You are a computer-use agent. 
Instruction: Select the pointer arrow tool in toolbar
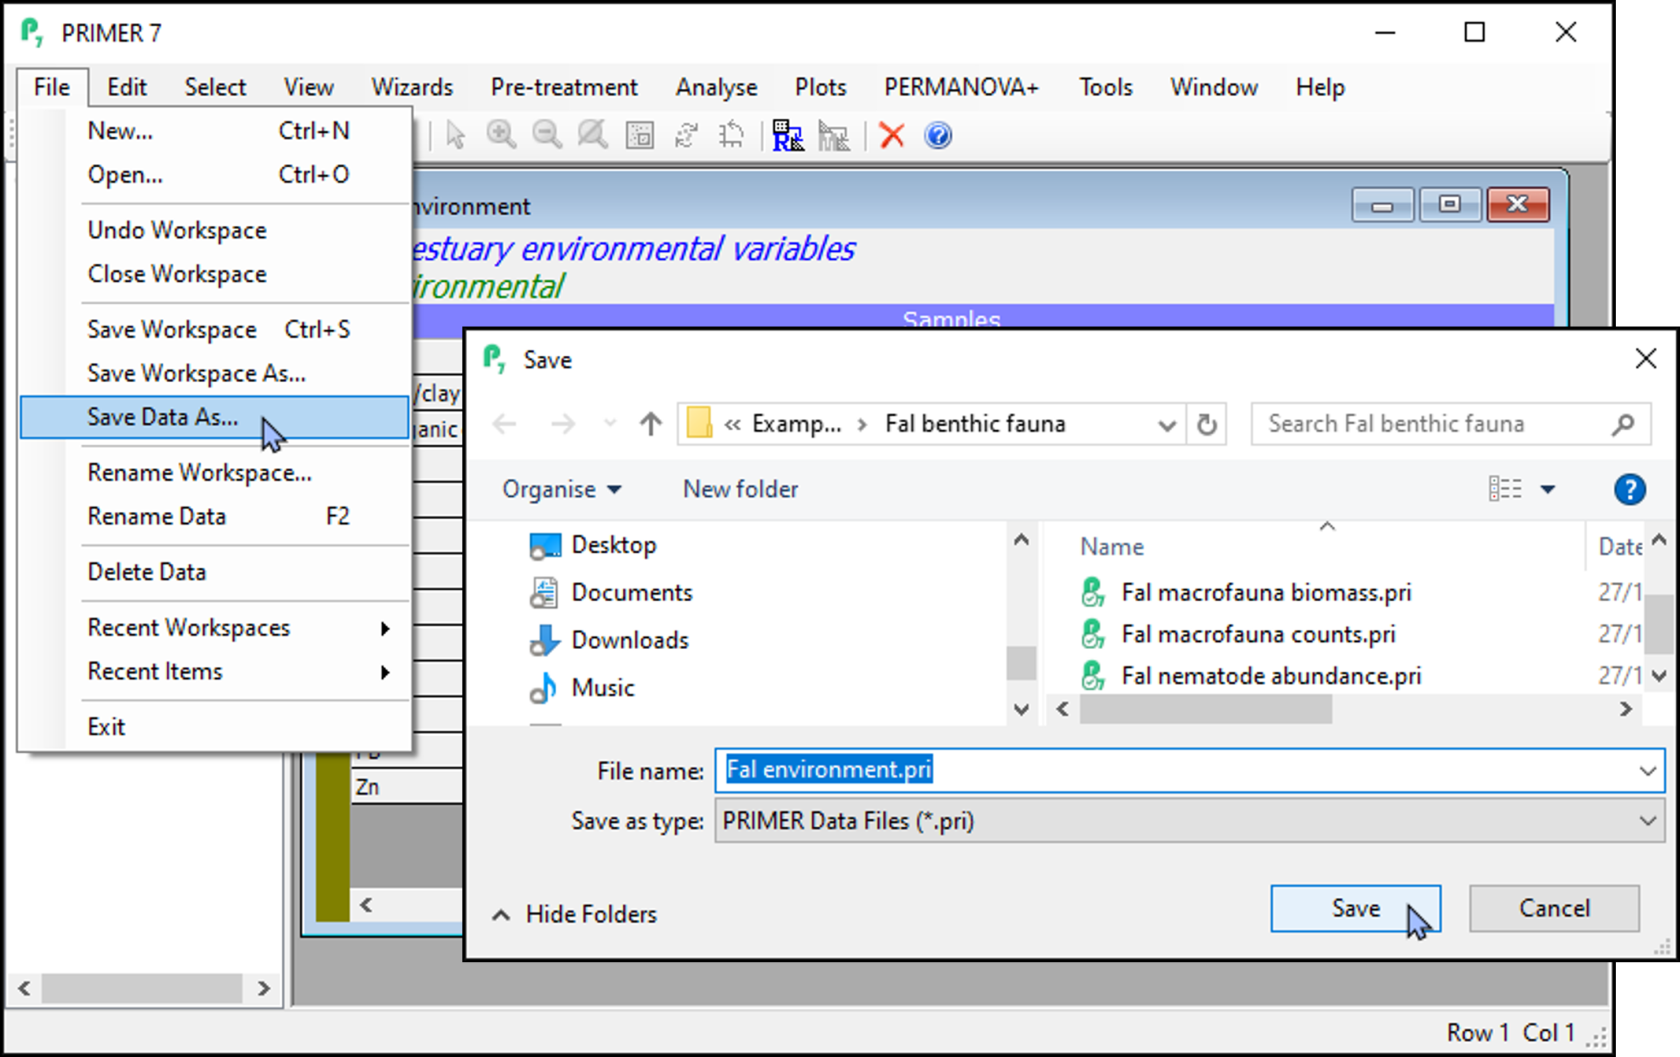pos(455,135)
